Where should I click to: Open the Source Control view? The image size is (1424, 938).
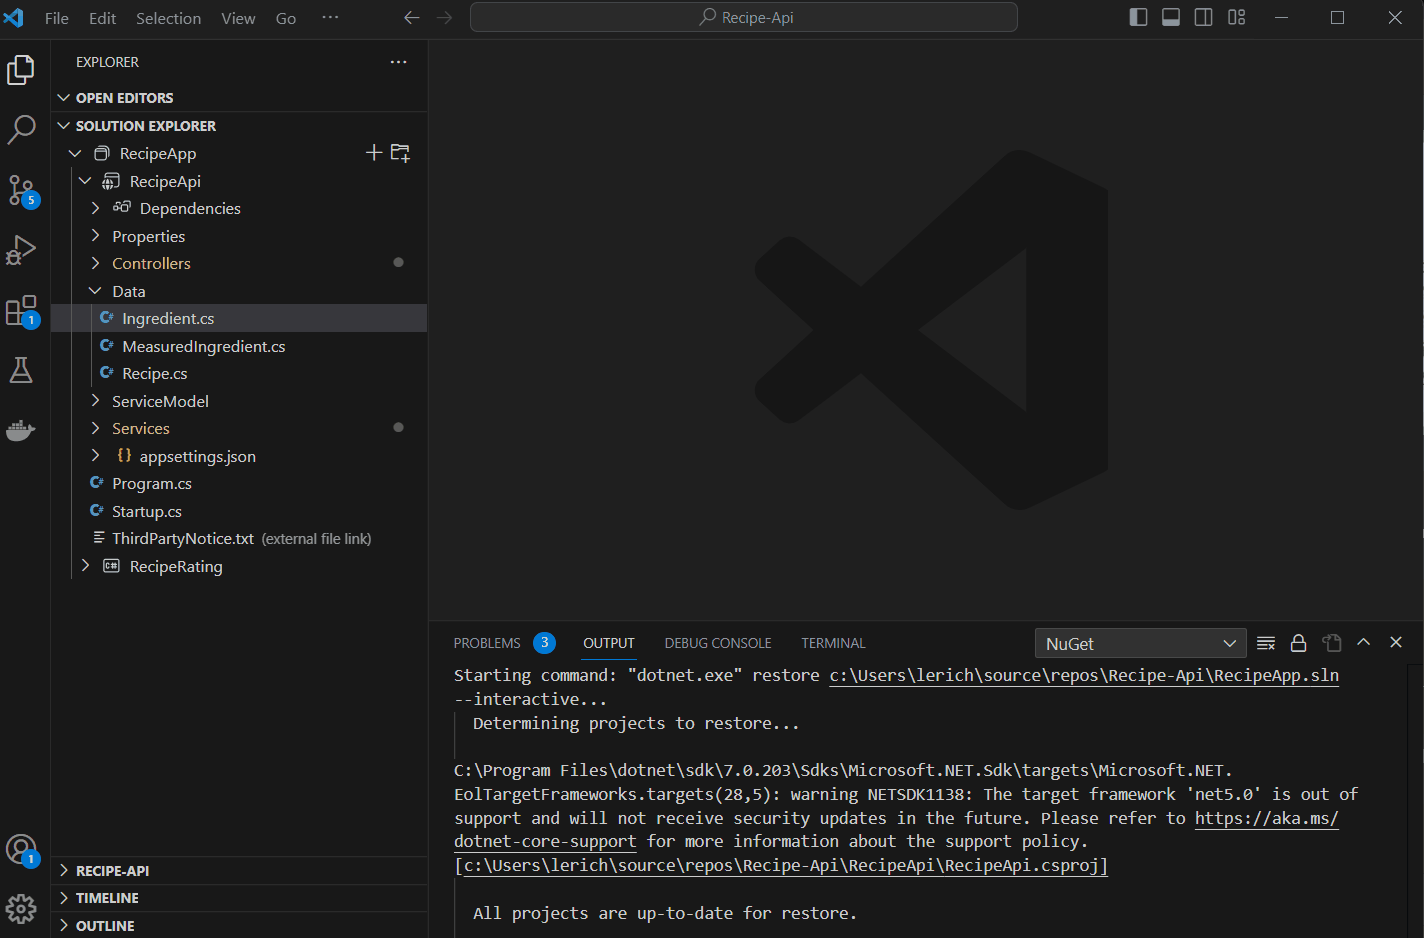click(x=22, y=190)
